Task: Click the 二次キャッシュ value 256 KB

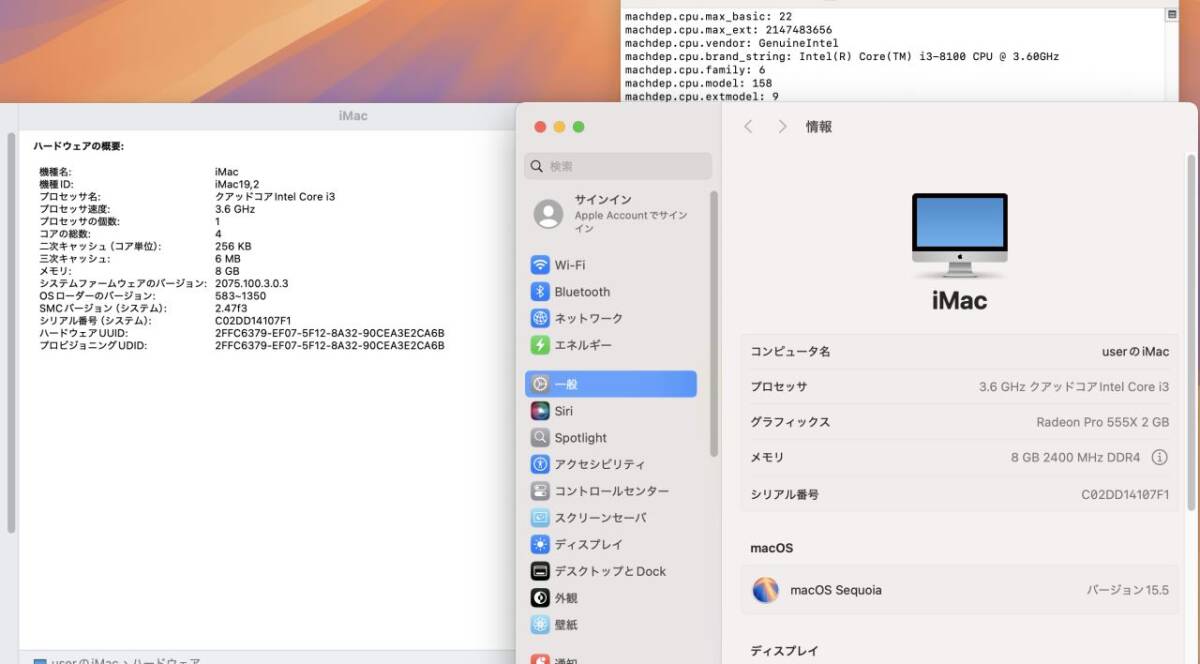Action: pyautogui.click(x=233, y=246)
